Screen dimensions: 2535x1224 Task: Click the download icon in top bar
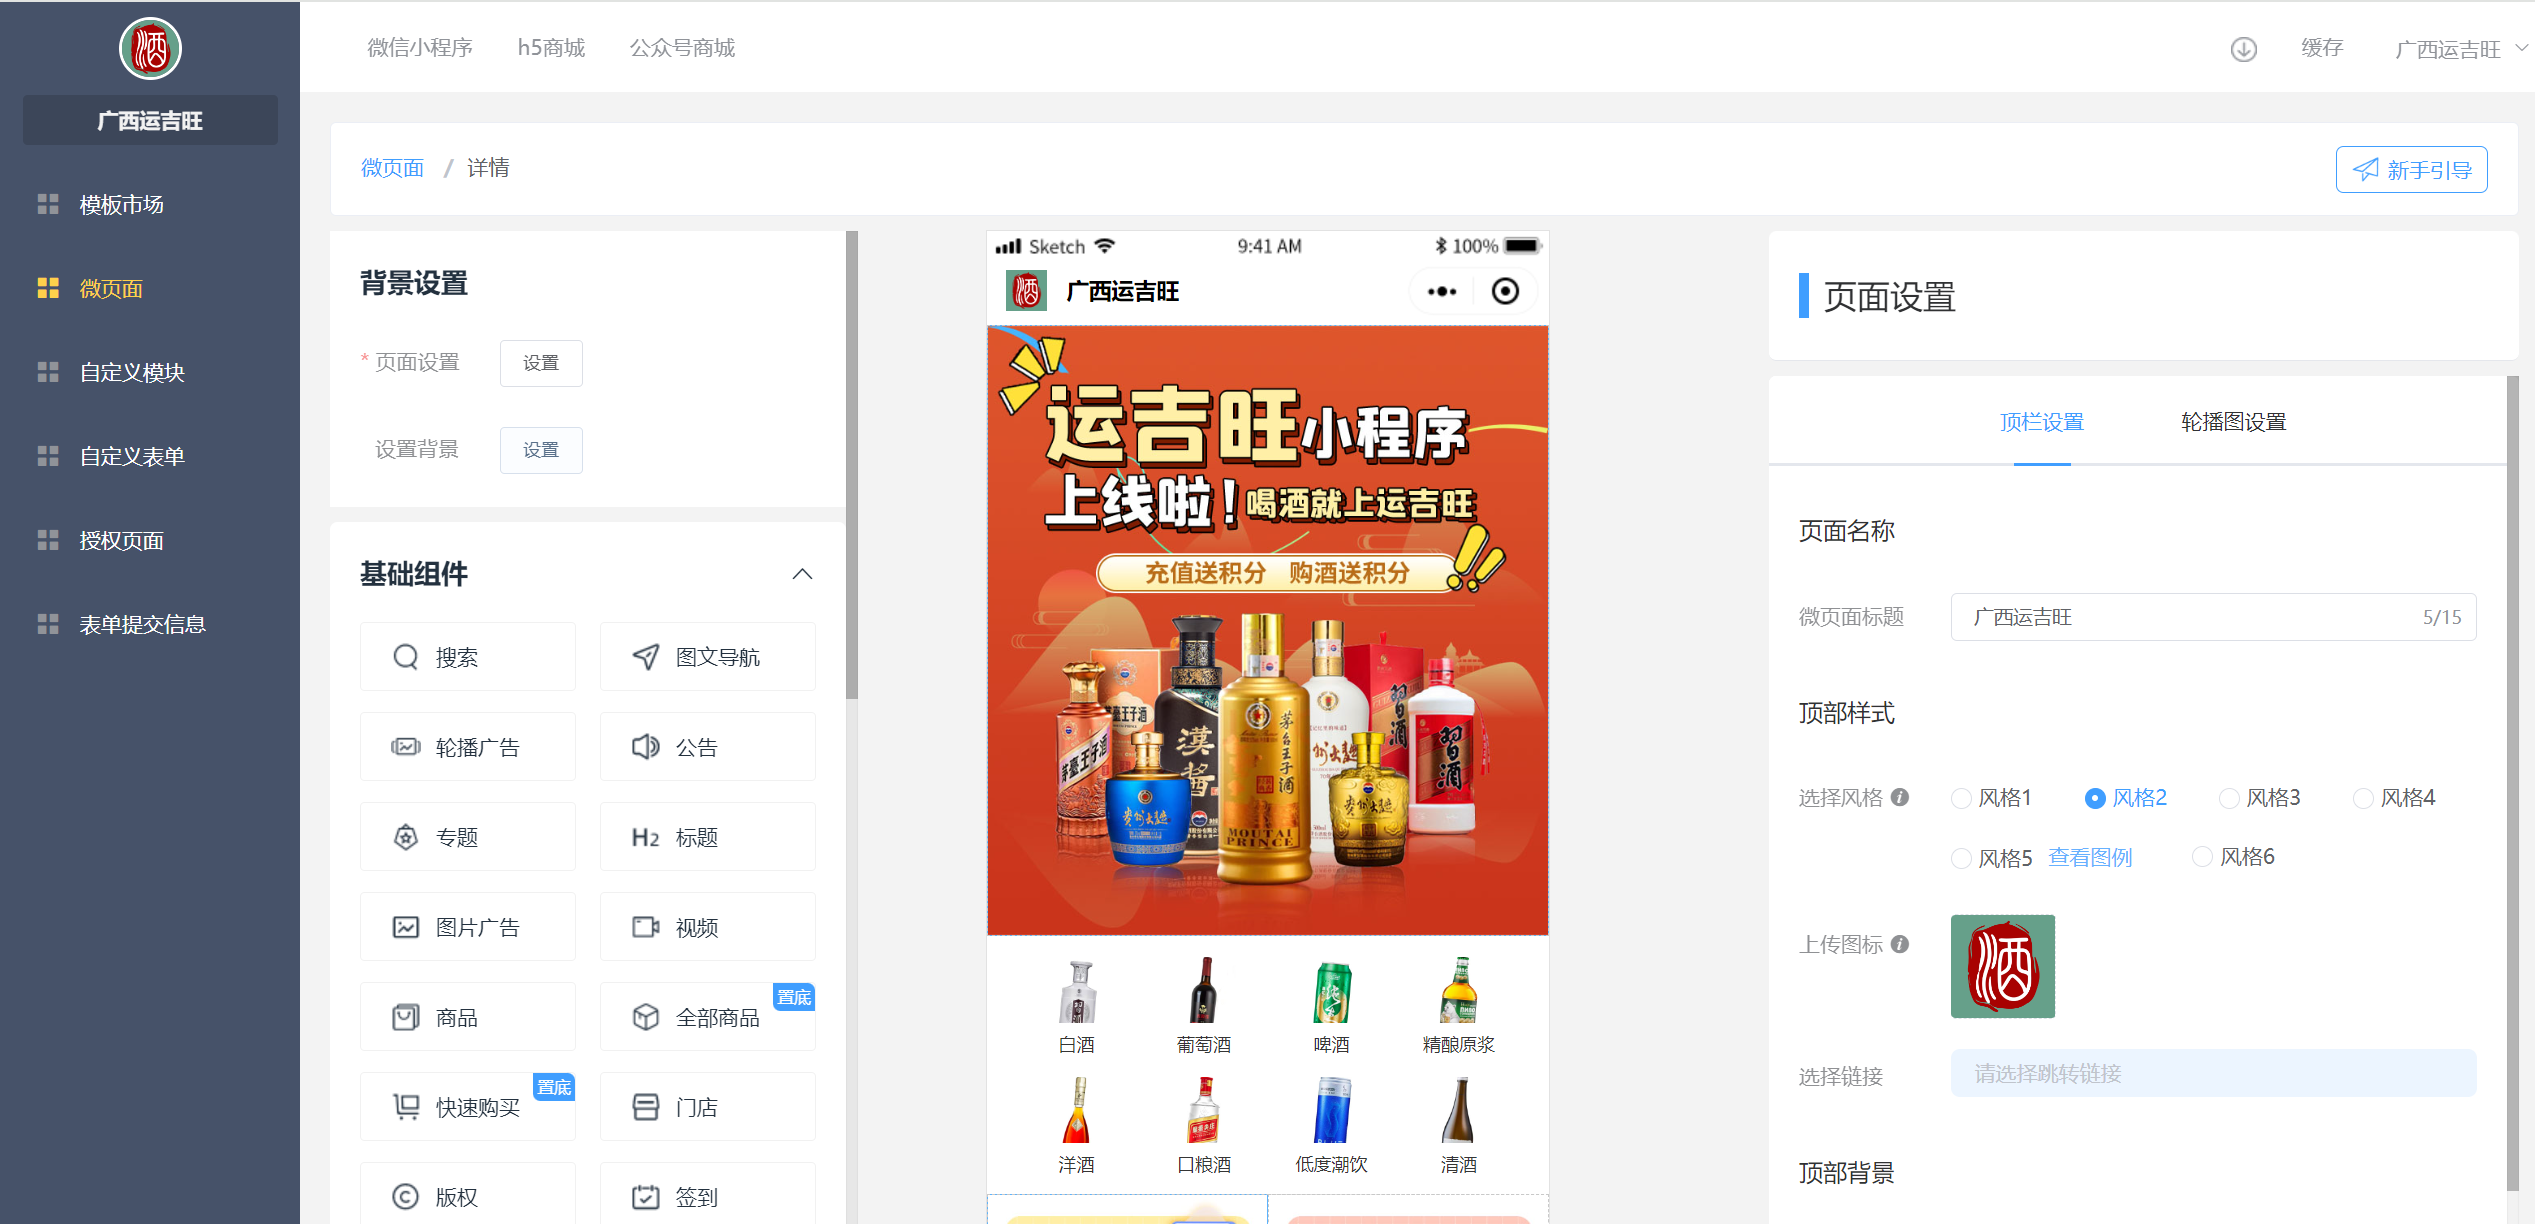click(2243, 49)
